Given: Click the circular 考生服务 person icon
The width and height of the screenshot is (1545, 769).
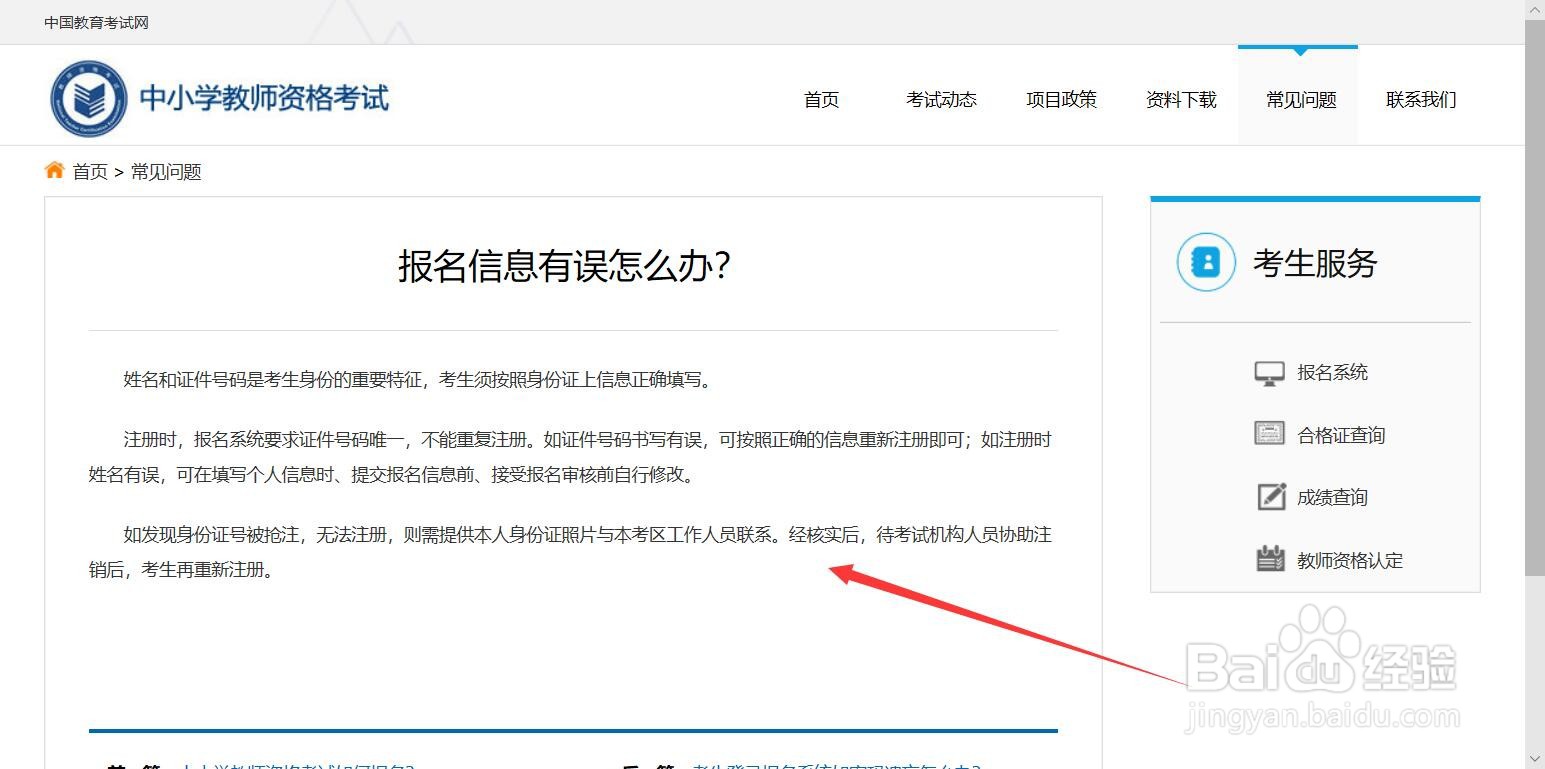Looking at the screenshot, I should pyautogui.click(x=1205, y=263).
